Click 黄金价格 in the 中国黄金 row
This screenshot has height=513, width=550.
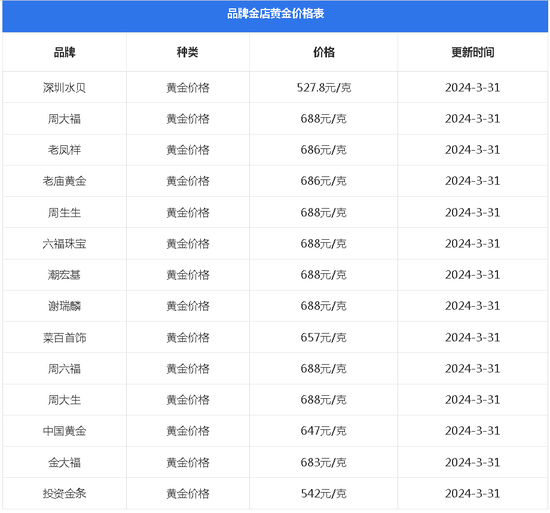coord(188,431)
